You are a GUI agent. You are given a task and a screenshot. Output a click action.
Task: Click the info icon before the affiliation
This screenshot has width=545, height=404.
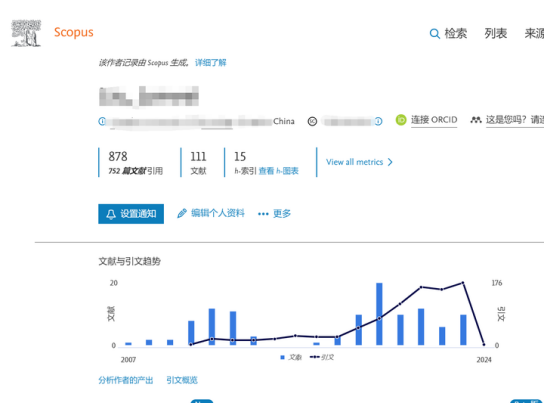[102, 121]
